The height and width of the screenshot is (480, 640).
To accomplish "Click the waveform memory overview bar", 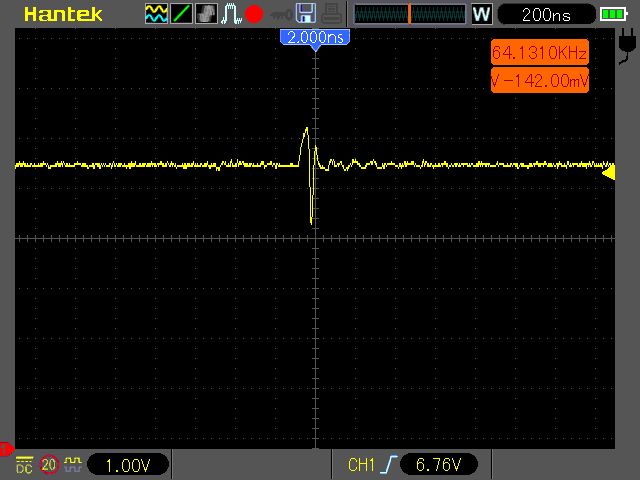I will pyautogui.click(x=409, y=14).
